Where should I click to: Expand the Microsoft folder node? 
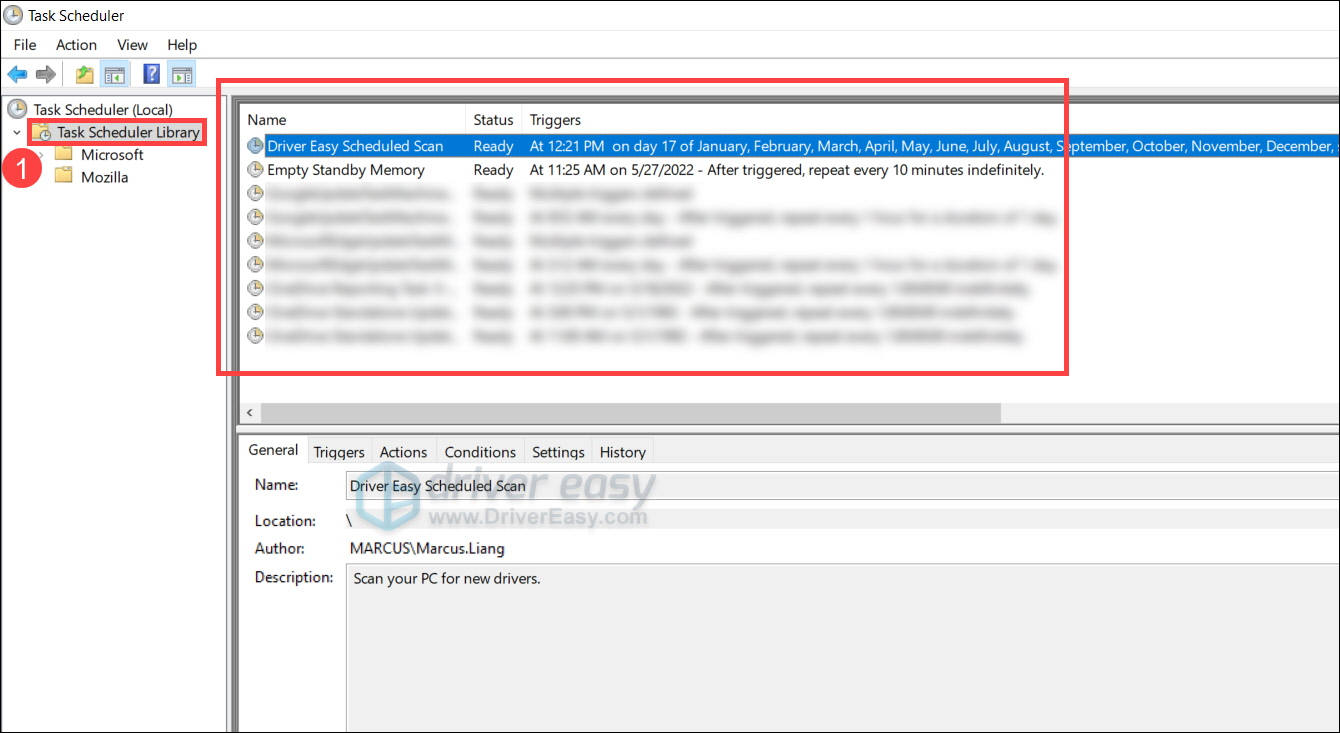(41, 154)
